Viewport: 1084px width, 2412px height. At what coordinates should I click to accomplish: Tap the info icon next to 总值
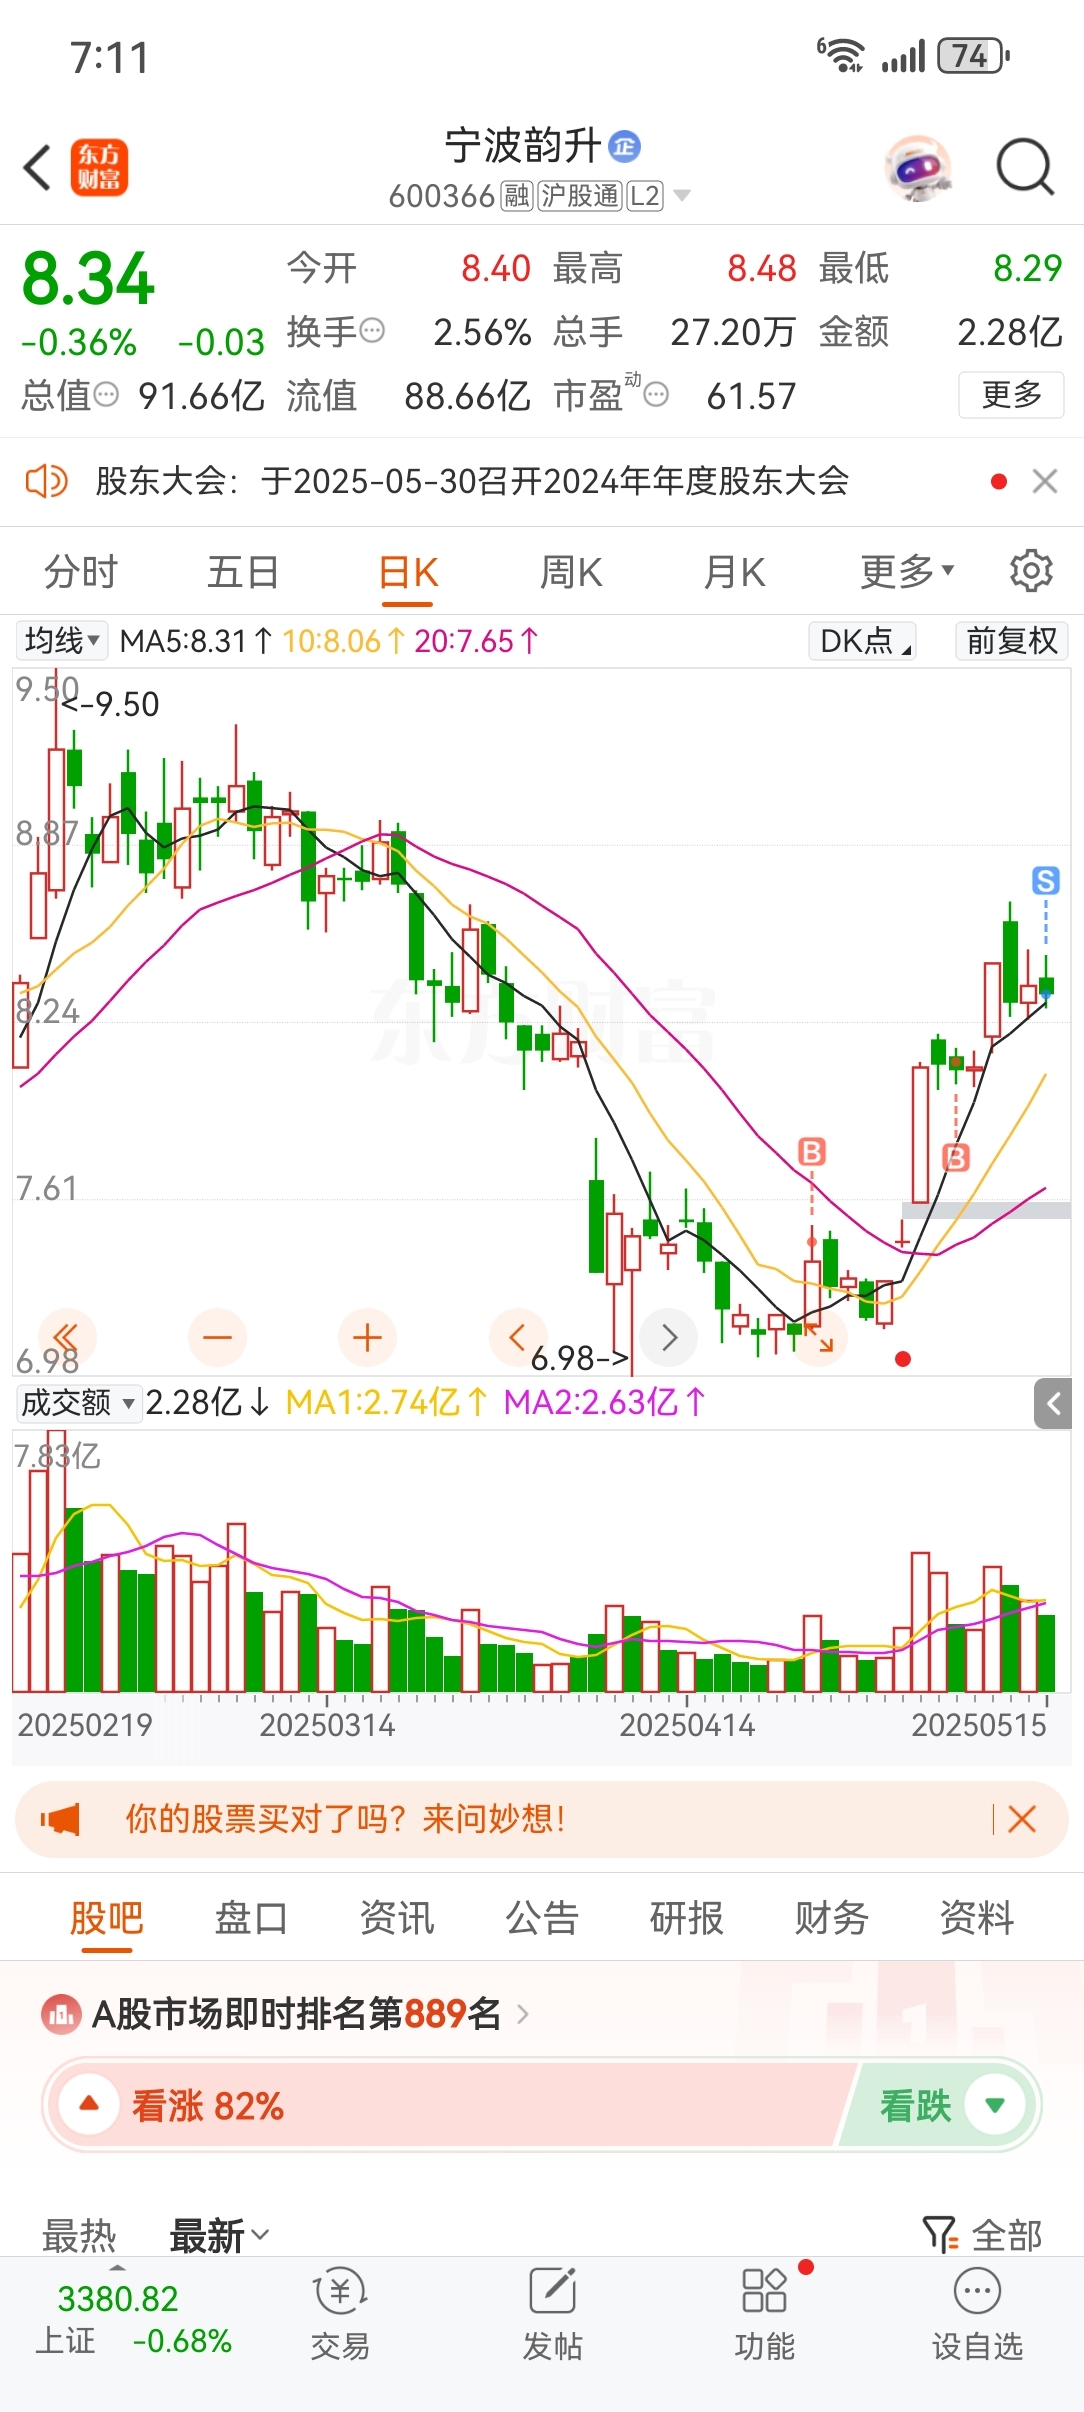coord(106,395)
